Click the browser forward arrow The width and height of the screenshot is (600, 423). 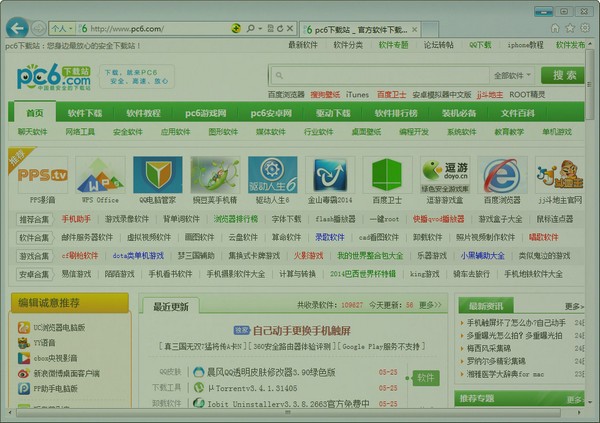[38, 28]
